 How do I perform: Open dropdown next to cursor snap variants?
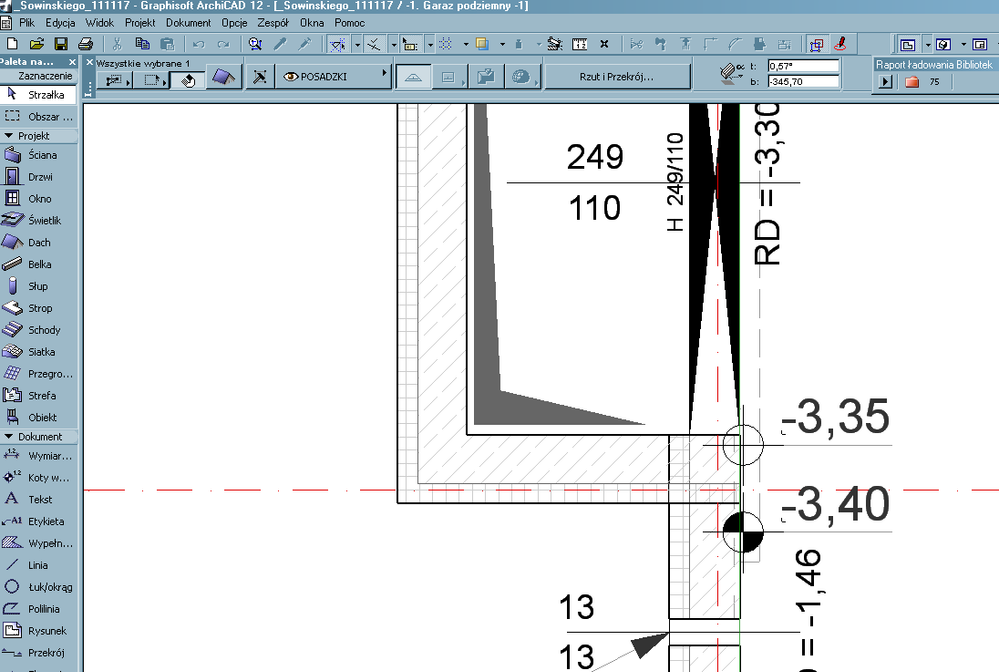[x=431, y=45]
